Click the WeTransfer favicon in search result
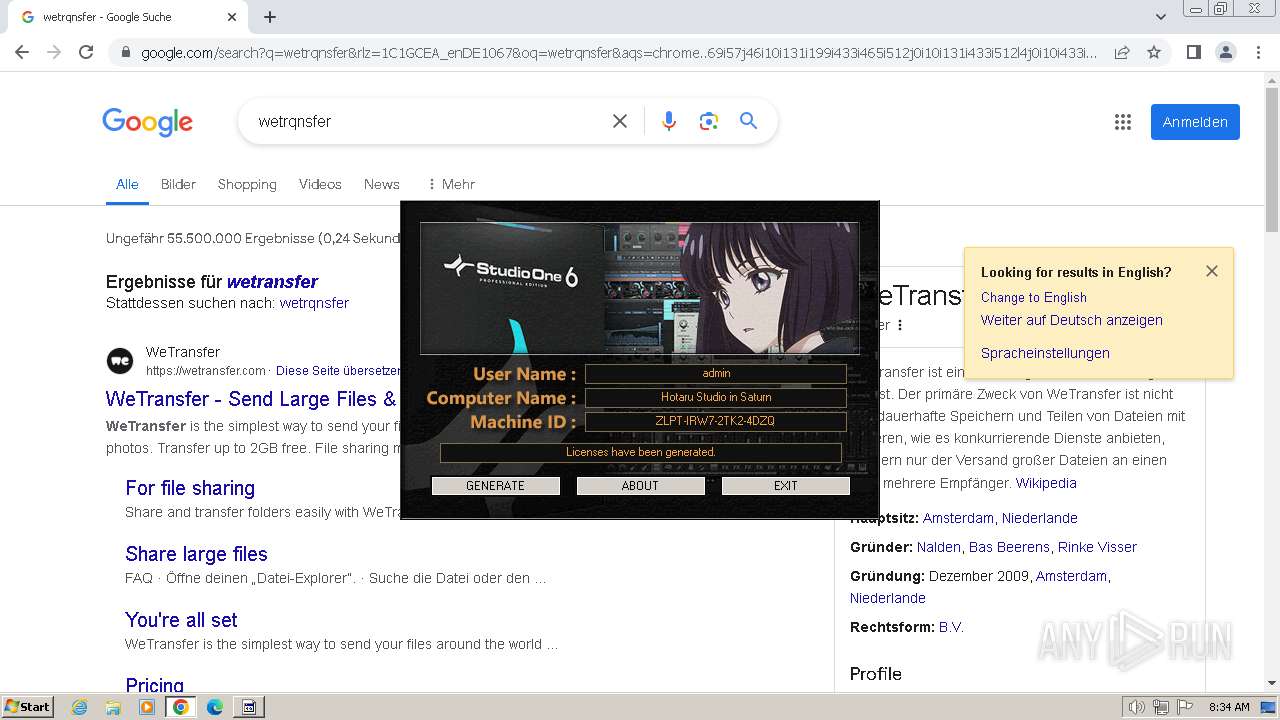 (120, 361)
